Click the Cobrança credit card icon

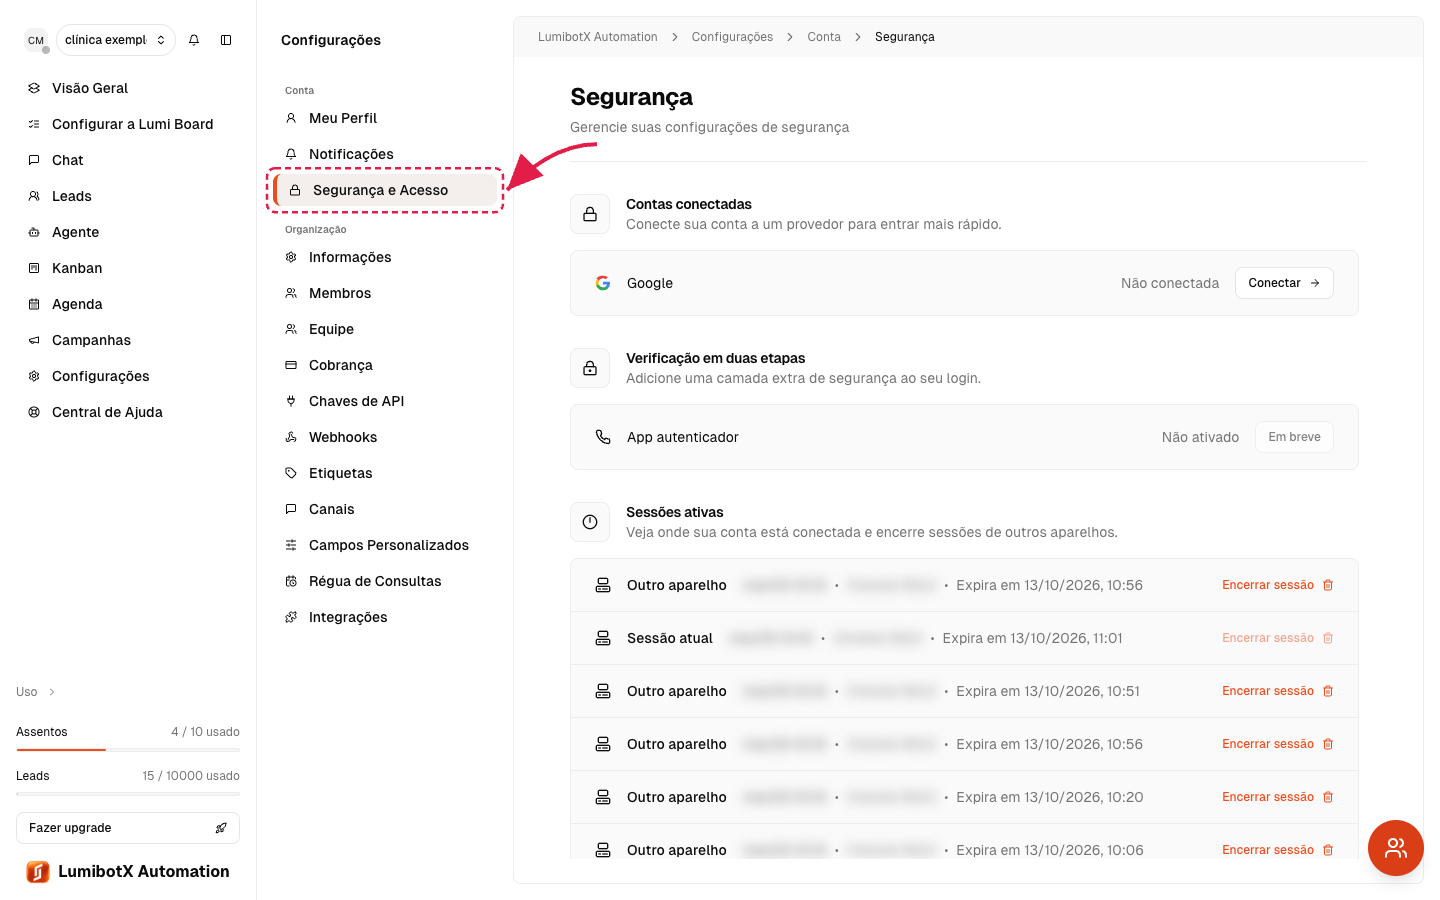pyautogui.click(x=291, y=365)
